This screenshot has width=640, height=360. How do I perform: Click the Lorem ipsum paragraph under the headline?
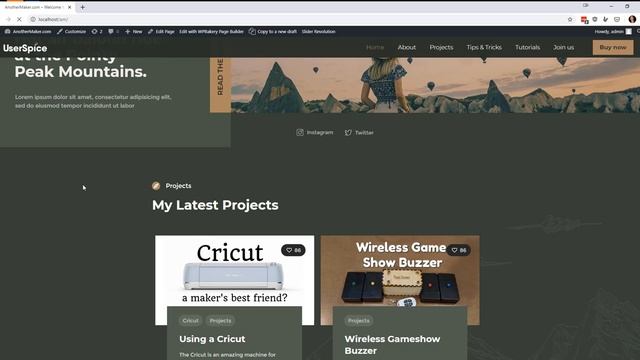tap(93, 101)
